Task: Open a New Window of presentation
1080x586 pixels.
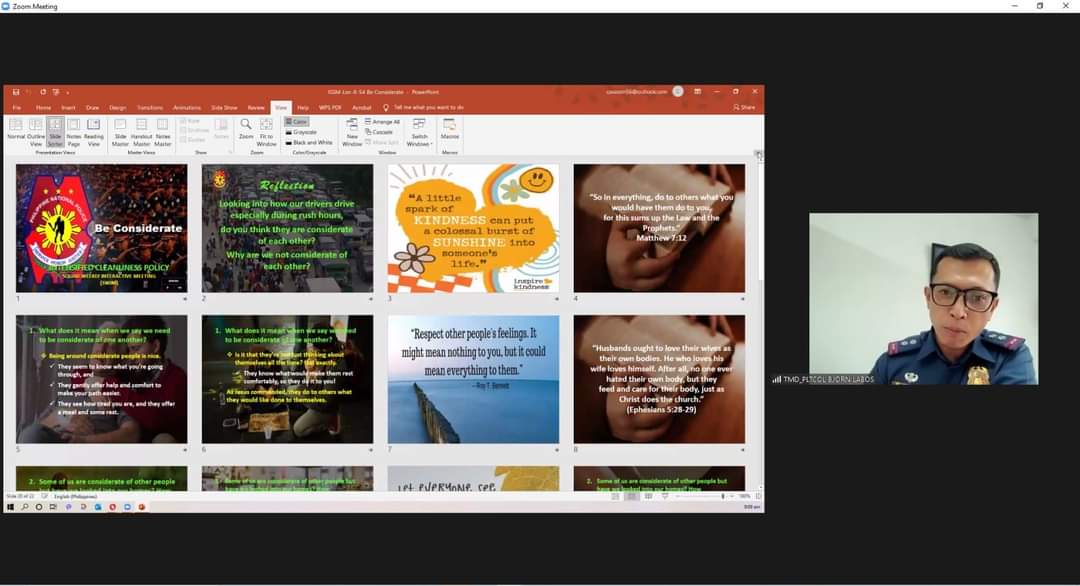Action: click(x=352, y=132)
